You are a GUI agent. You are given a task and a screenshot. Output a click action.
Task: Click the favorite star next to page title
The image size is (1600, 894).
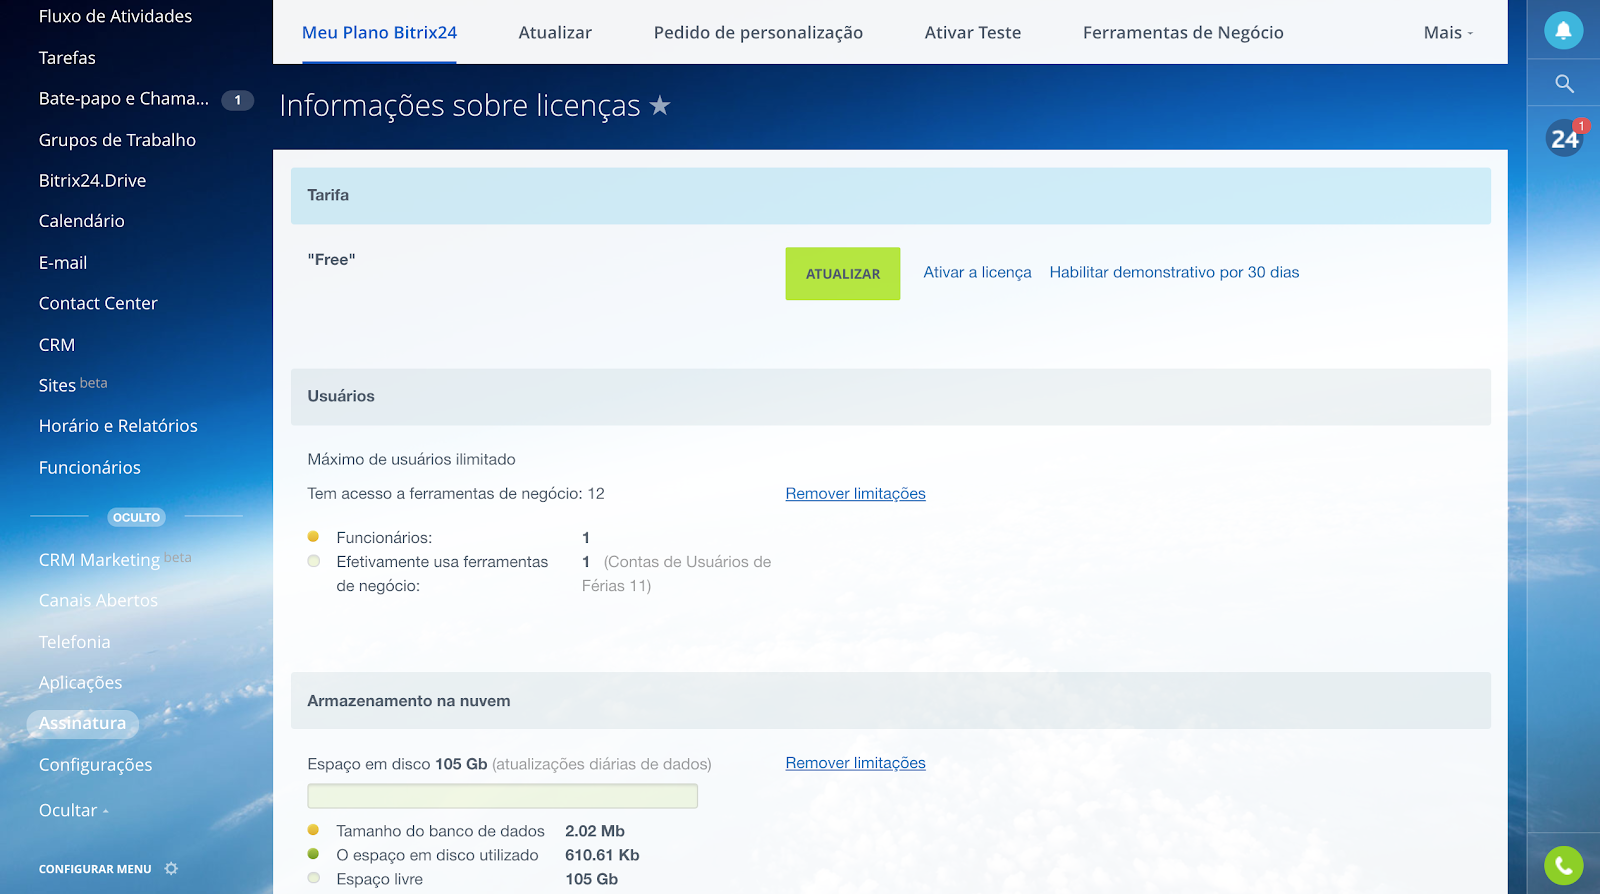click(x=660, y=105)
